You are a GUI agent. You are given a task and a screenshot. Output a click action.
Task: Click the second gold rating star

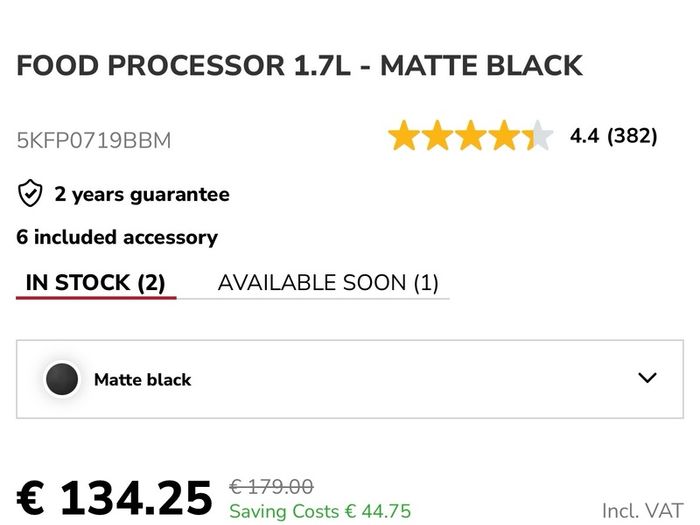click(x=438, y=135)
